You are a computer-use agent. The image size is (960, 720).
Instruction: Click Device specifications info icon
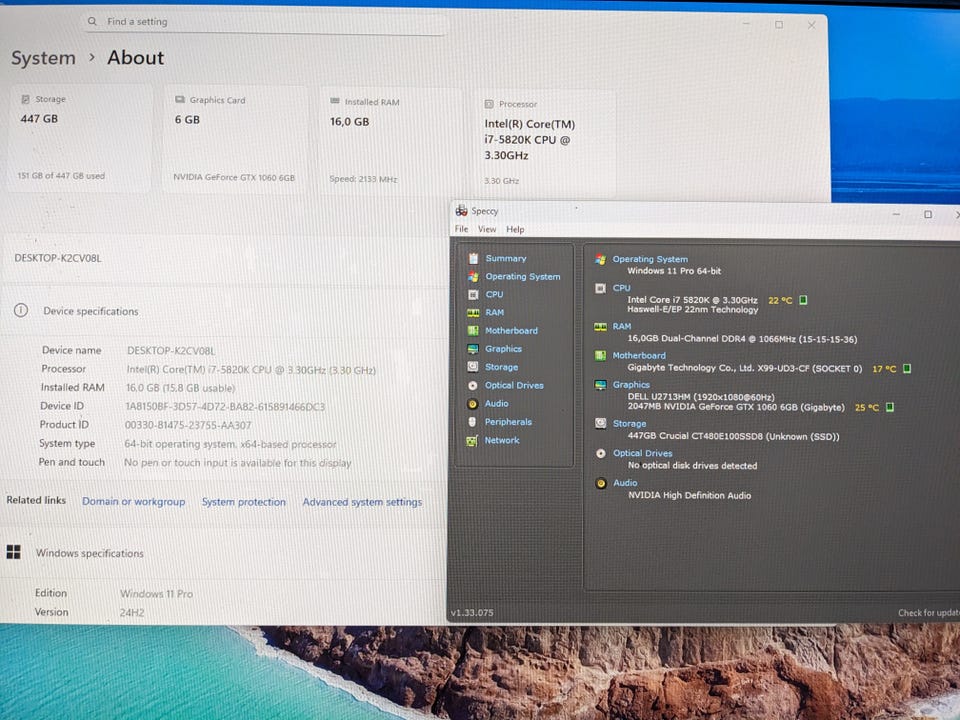21,310
